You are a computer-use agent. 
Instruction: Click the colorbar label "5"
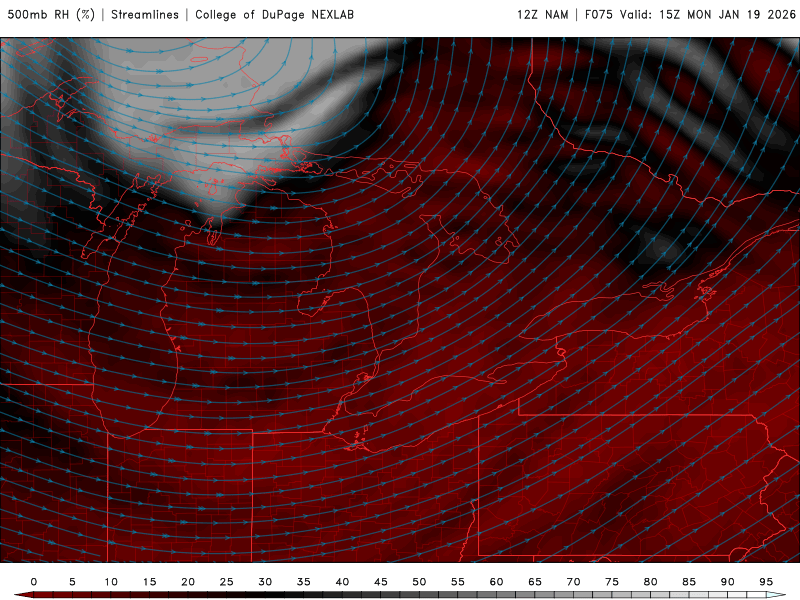pyautogui.click(x=72, y=582)
